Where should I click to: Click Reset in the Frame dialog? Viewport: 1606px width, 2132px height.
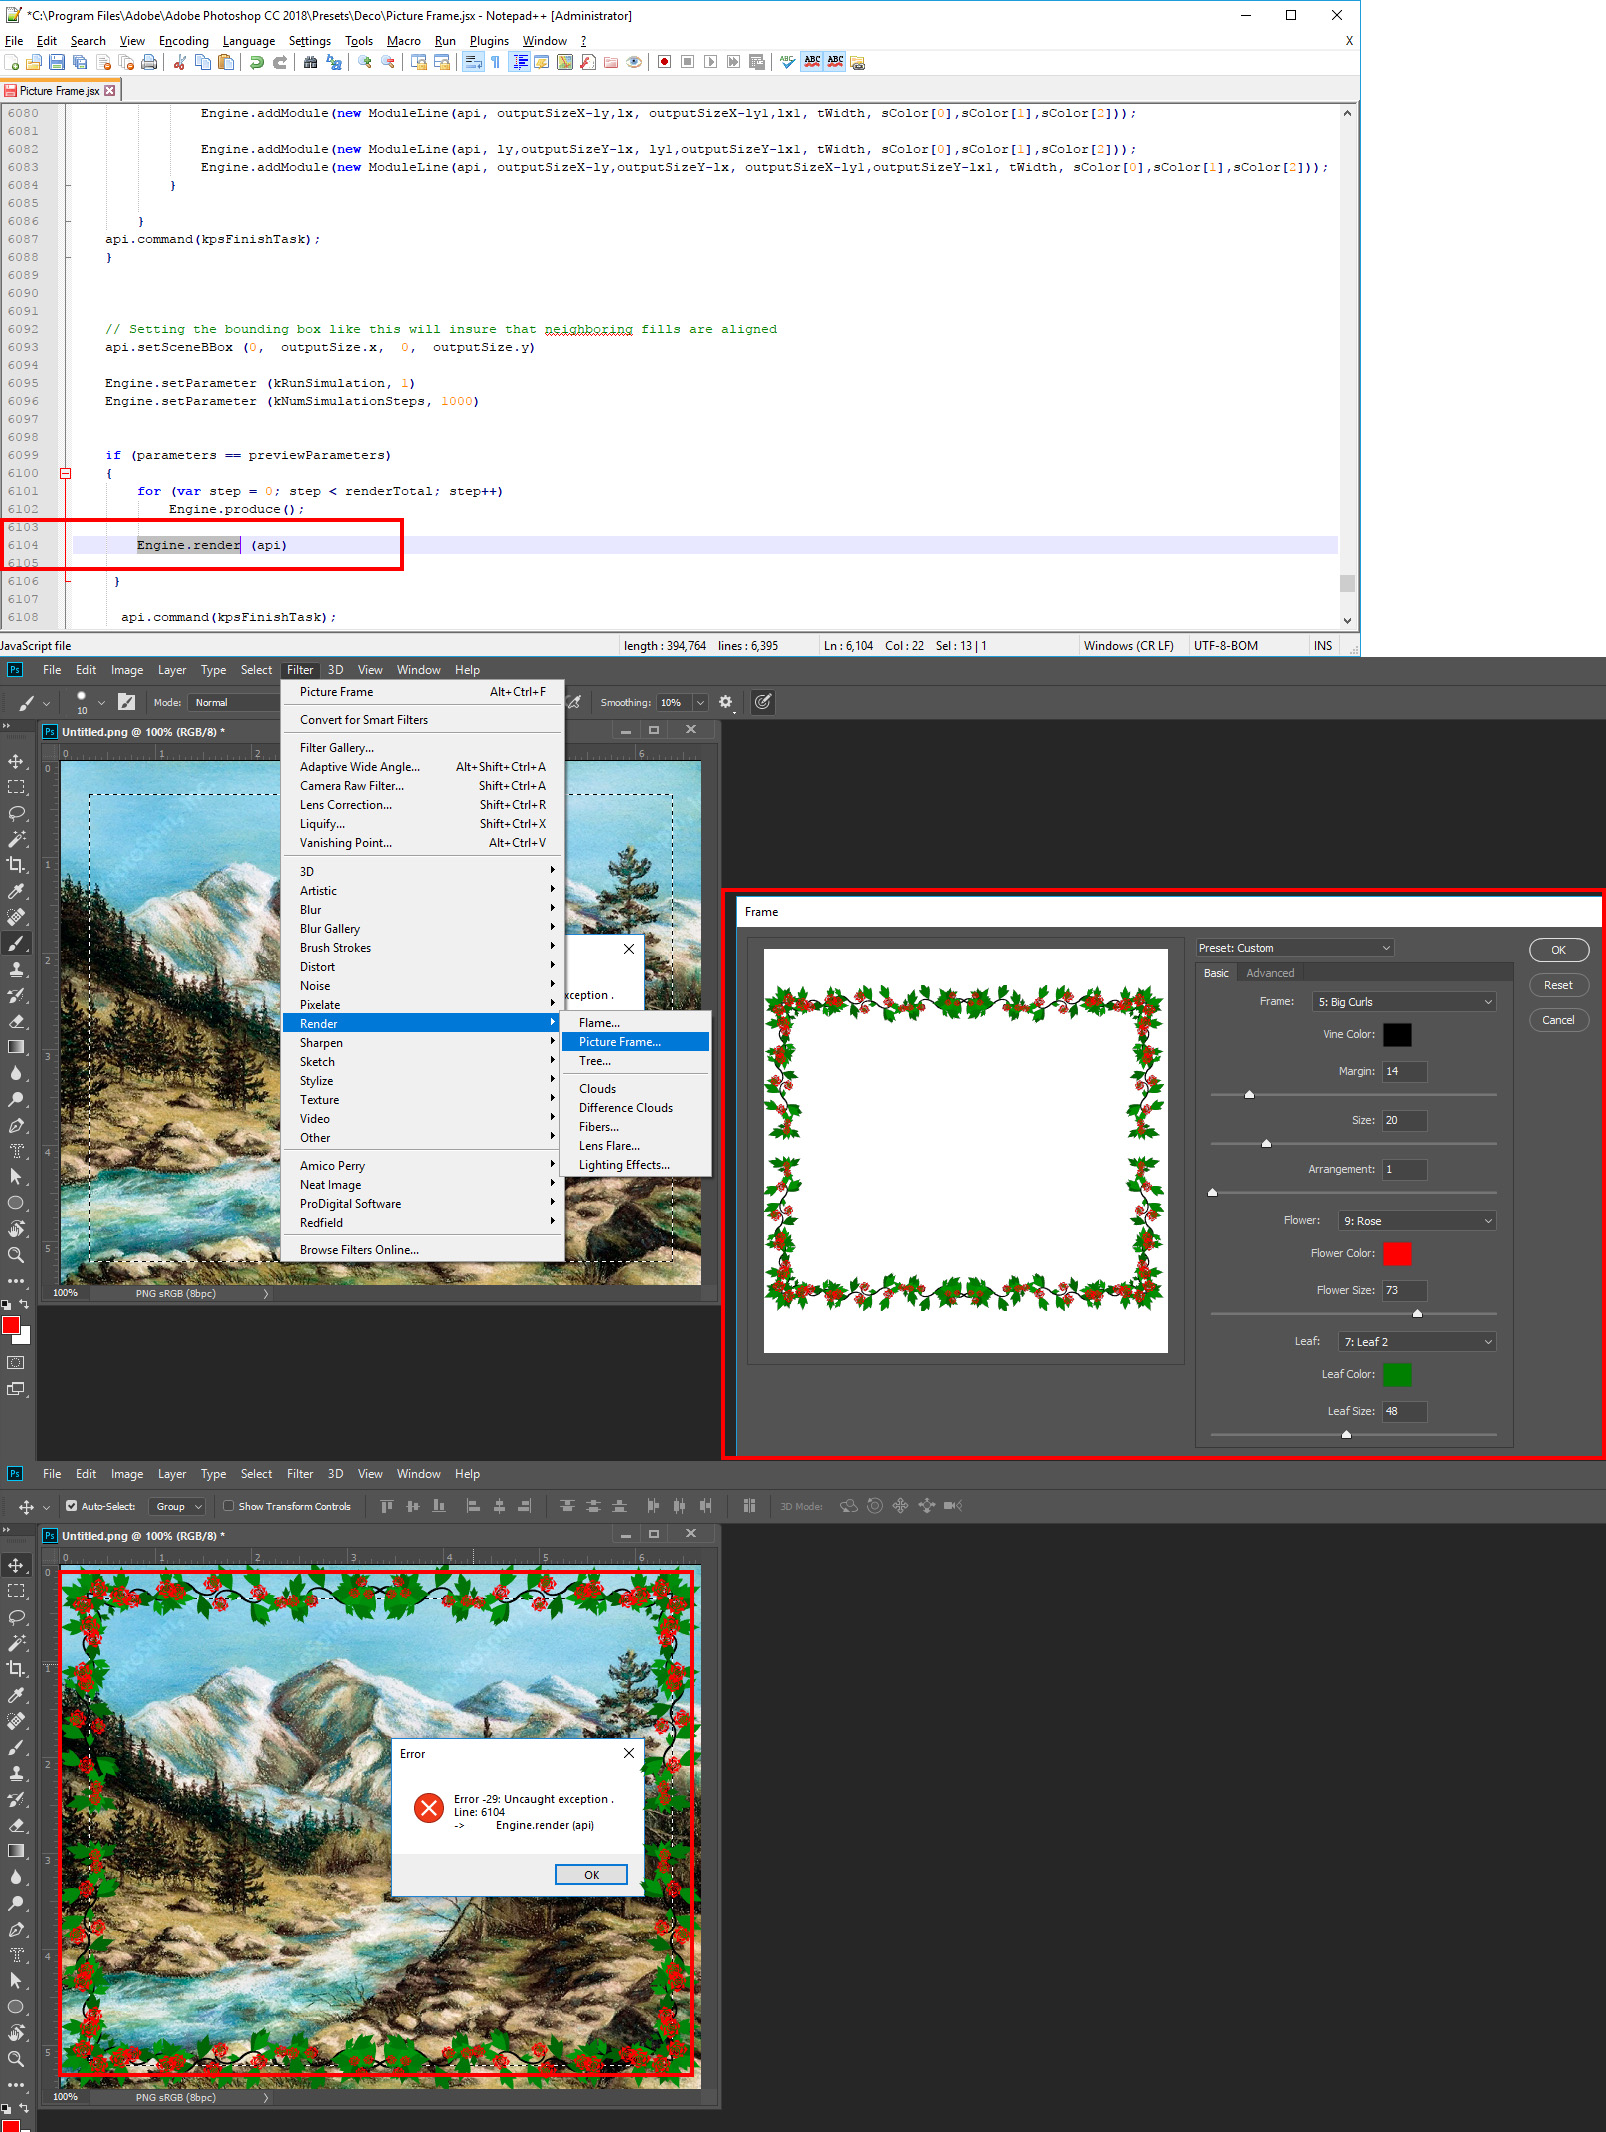1558,985
